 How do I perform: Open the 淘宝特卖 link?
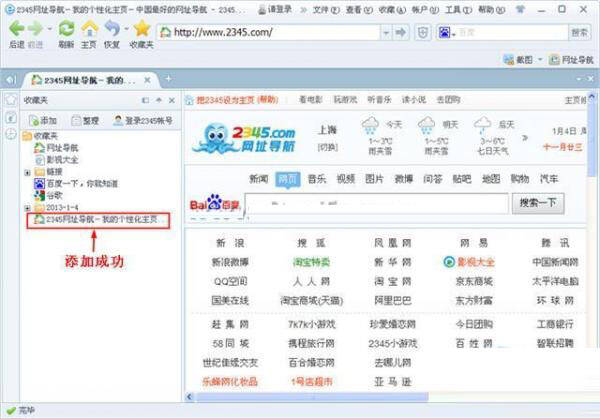click(x=311, y=262)
